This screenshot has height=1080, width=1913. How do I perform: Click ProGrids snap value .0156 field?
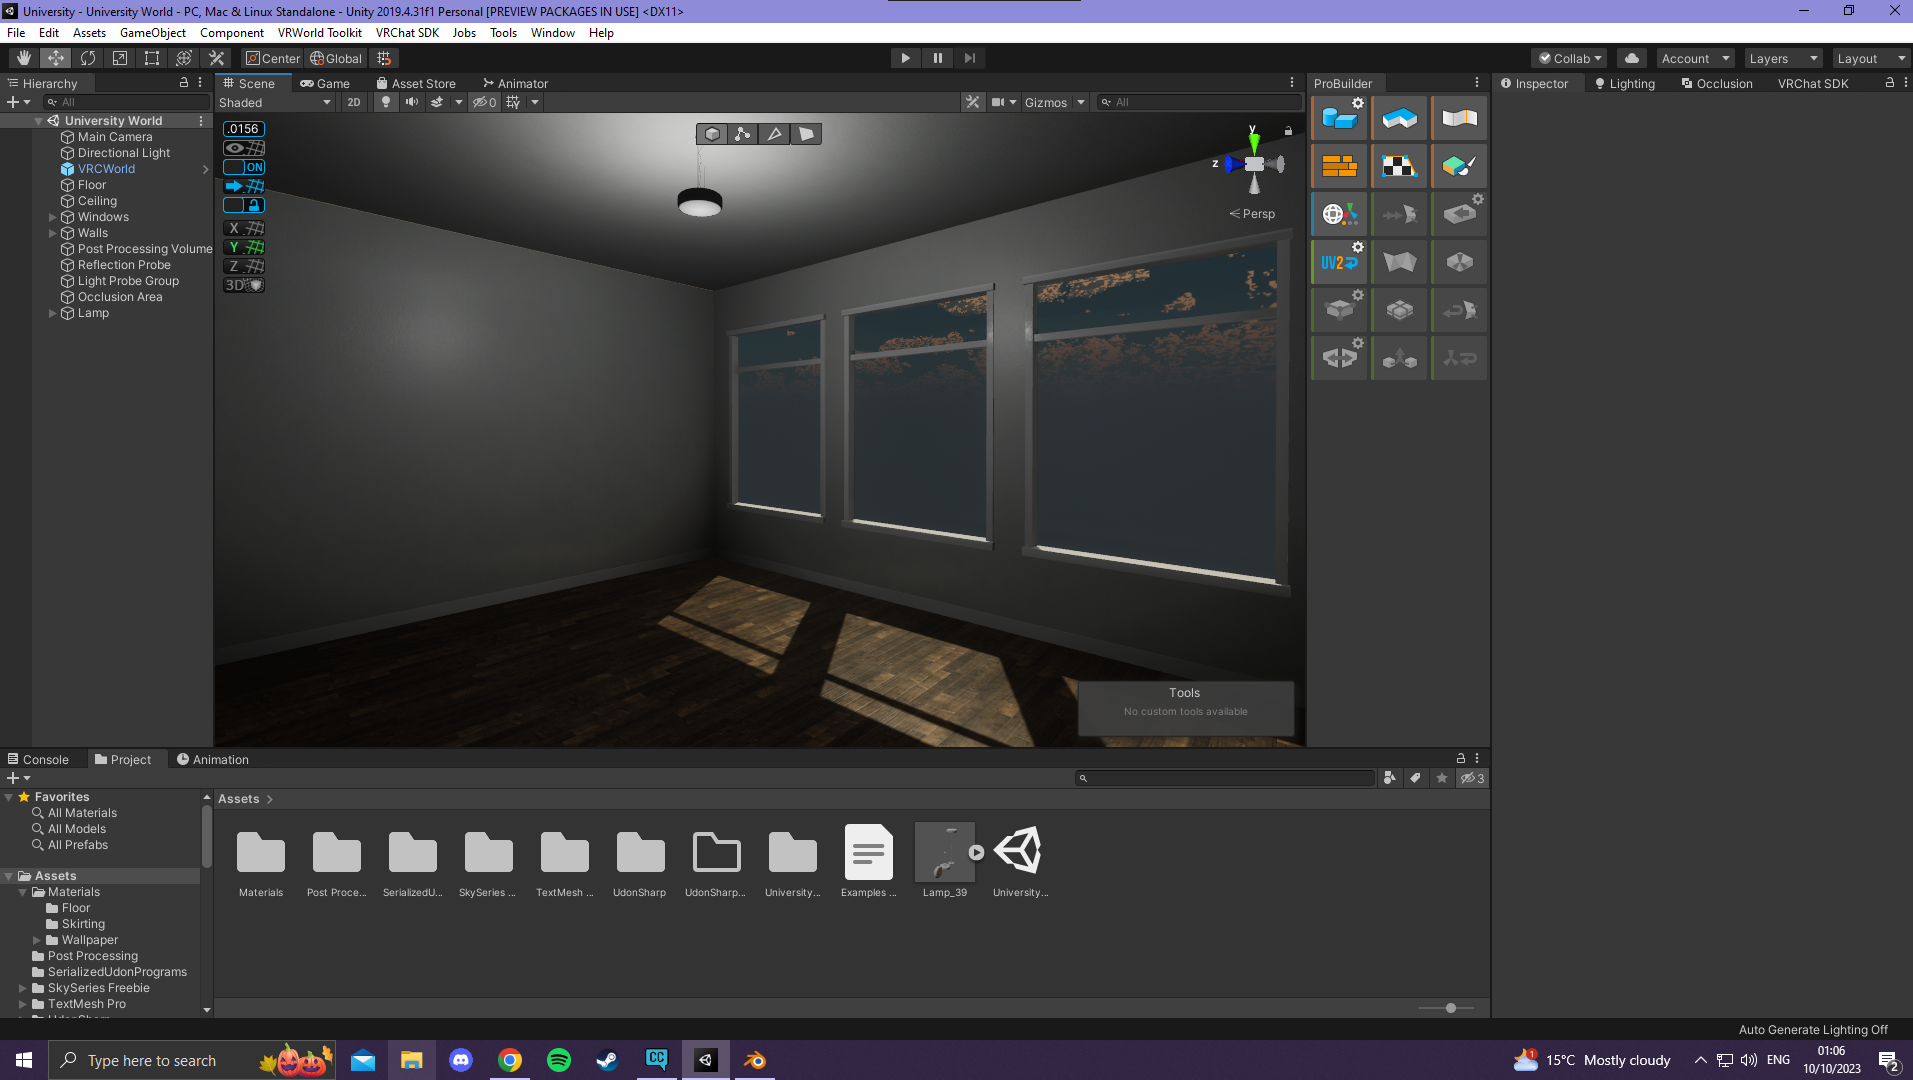243,129
